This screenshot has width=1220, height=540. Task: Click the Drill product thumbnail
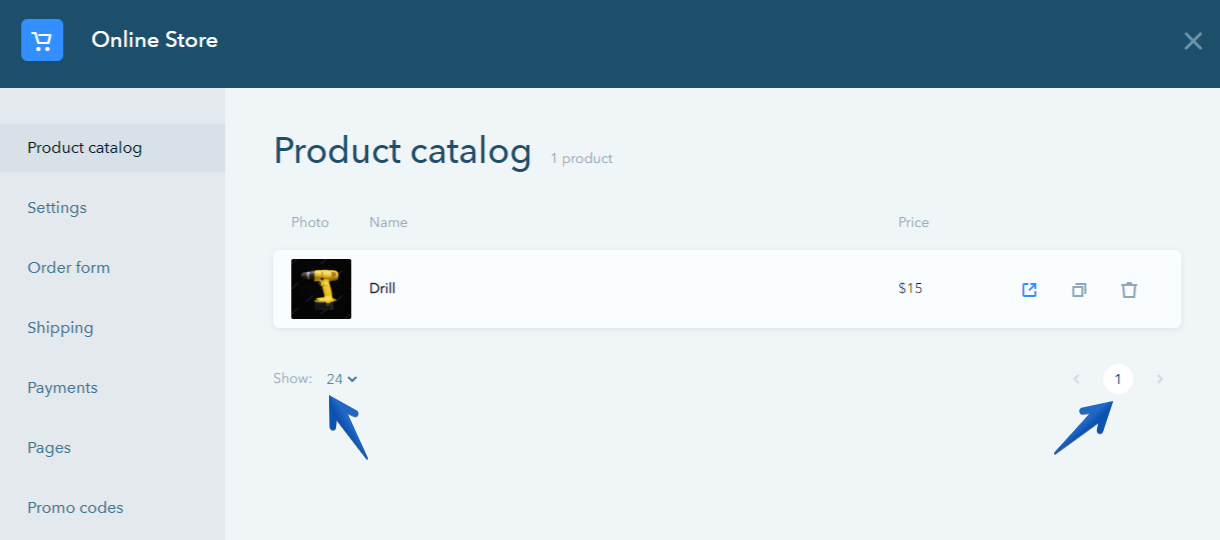(321, 289)
